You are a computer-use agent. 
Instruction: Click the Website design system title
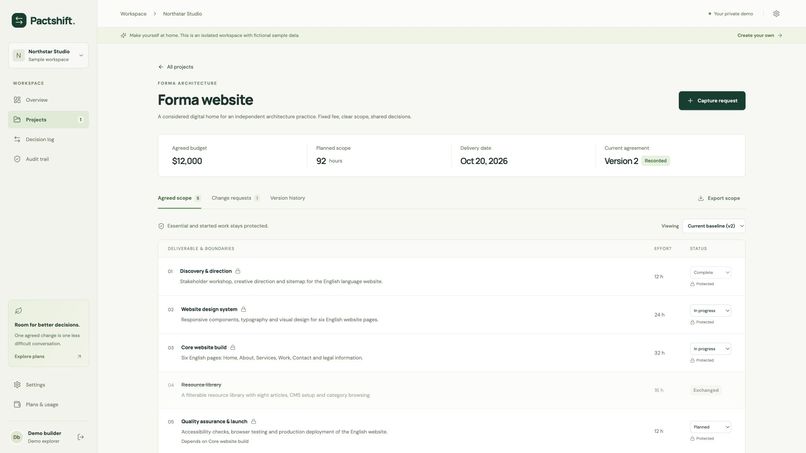tap(209, 309)
